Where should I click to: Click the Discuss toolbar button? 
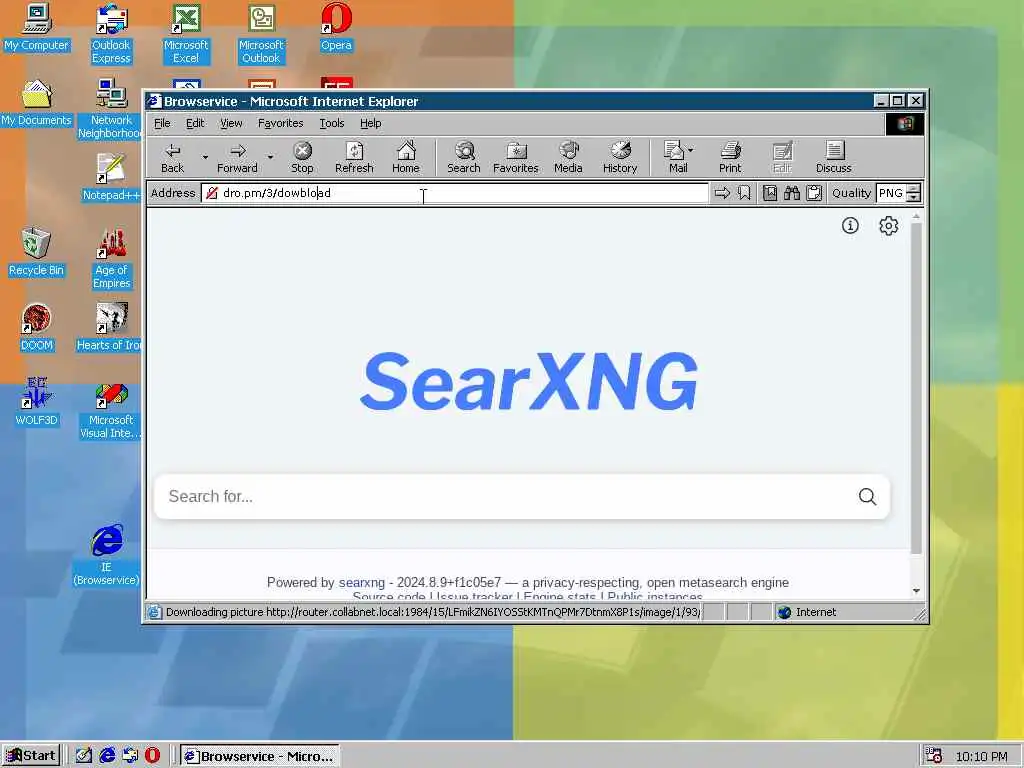click(833, 157)
